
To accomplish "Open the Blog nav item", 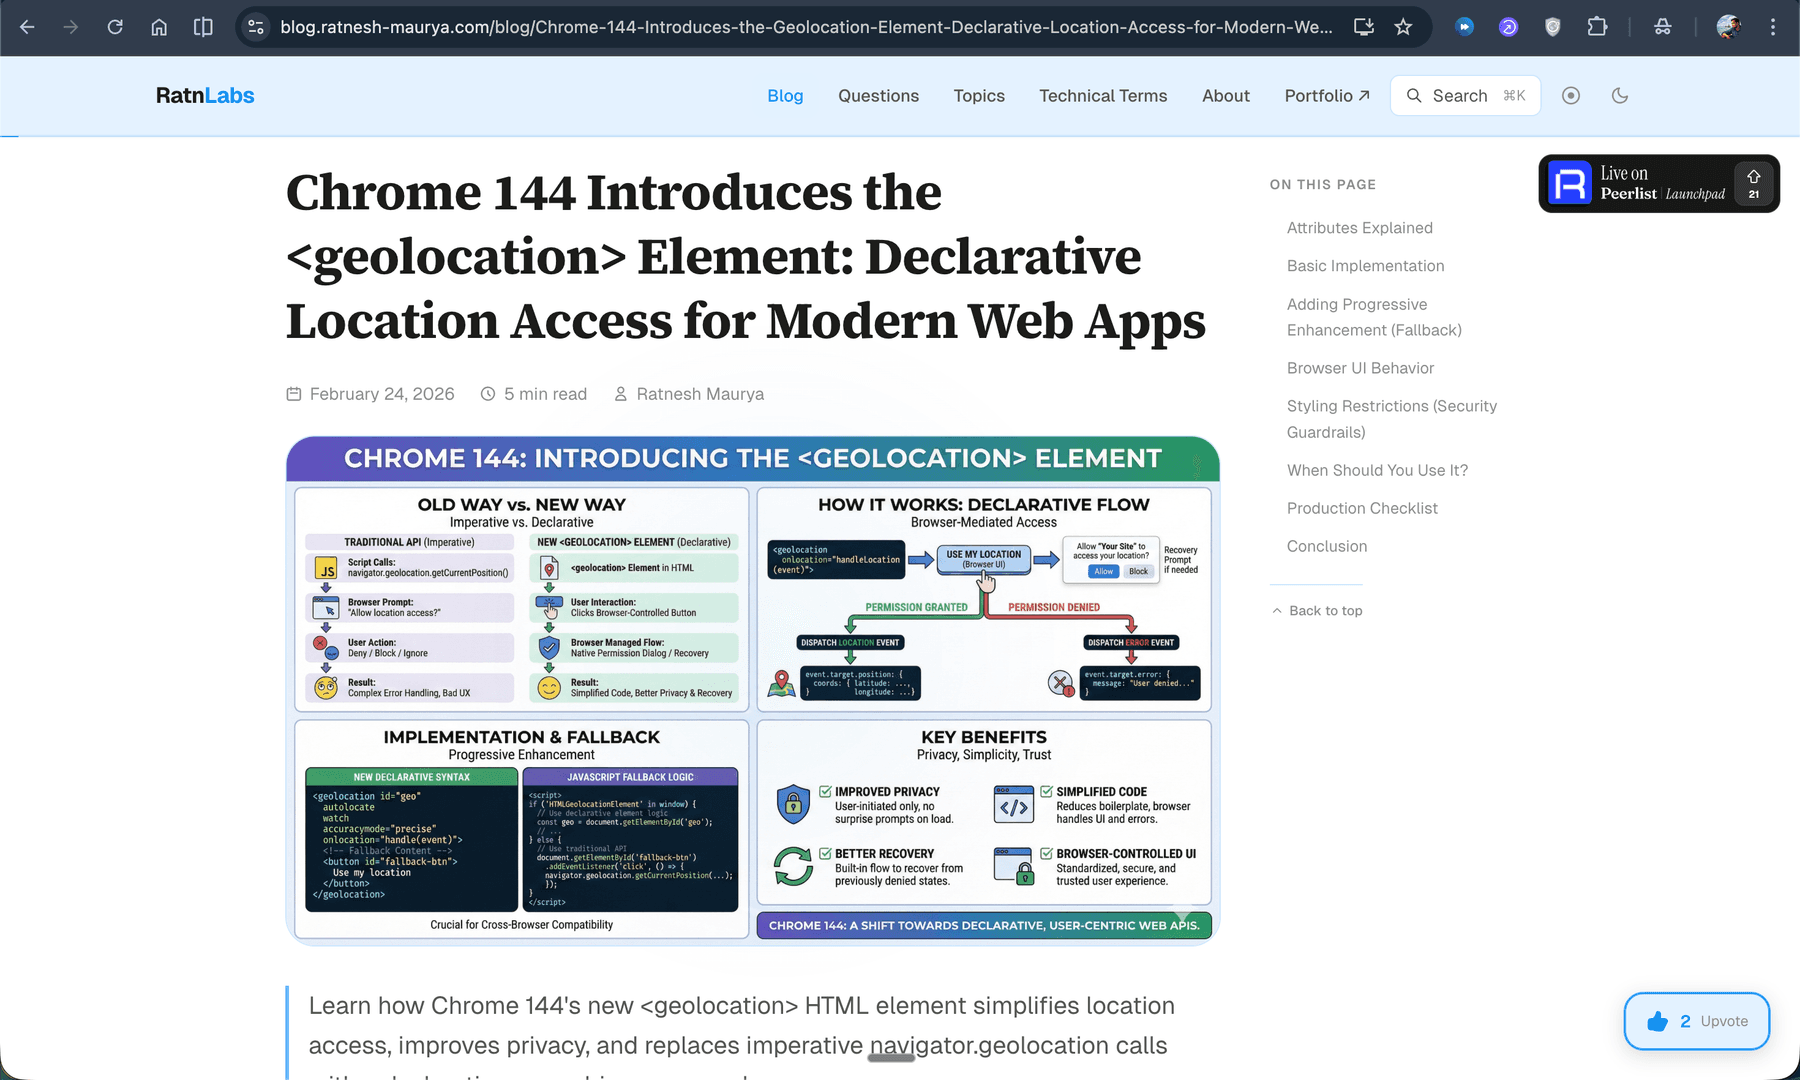I will 785,96.
